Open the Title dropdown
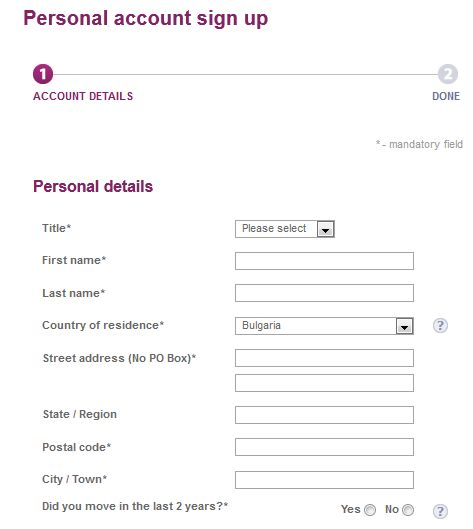This screenshot has height=529, width=473. point(285,229)
